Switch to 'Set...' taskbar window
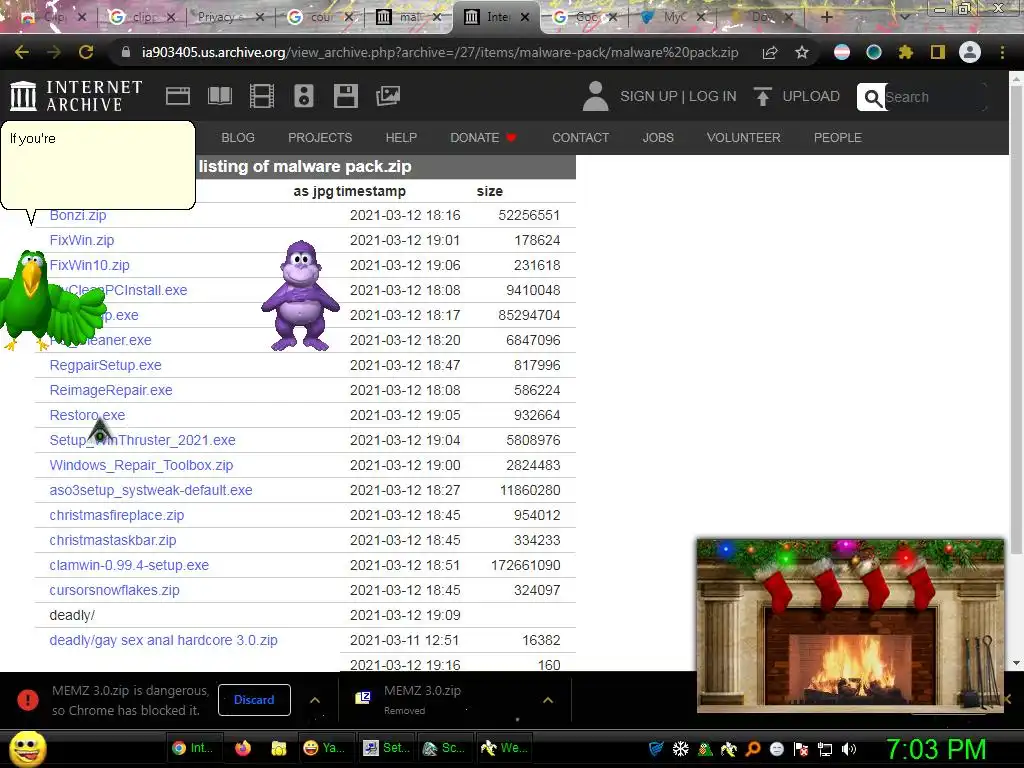This screenshot has width=1024, height=768. tap(387, 748)
